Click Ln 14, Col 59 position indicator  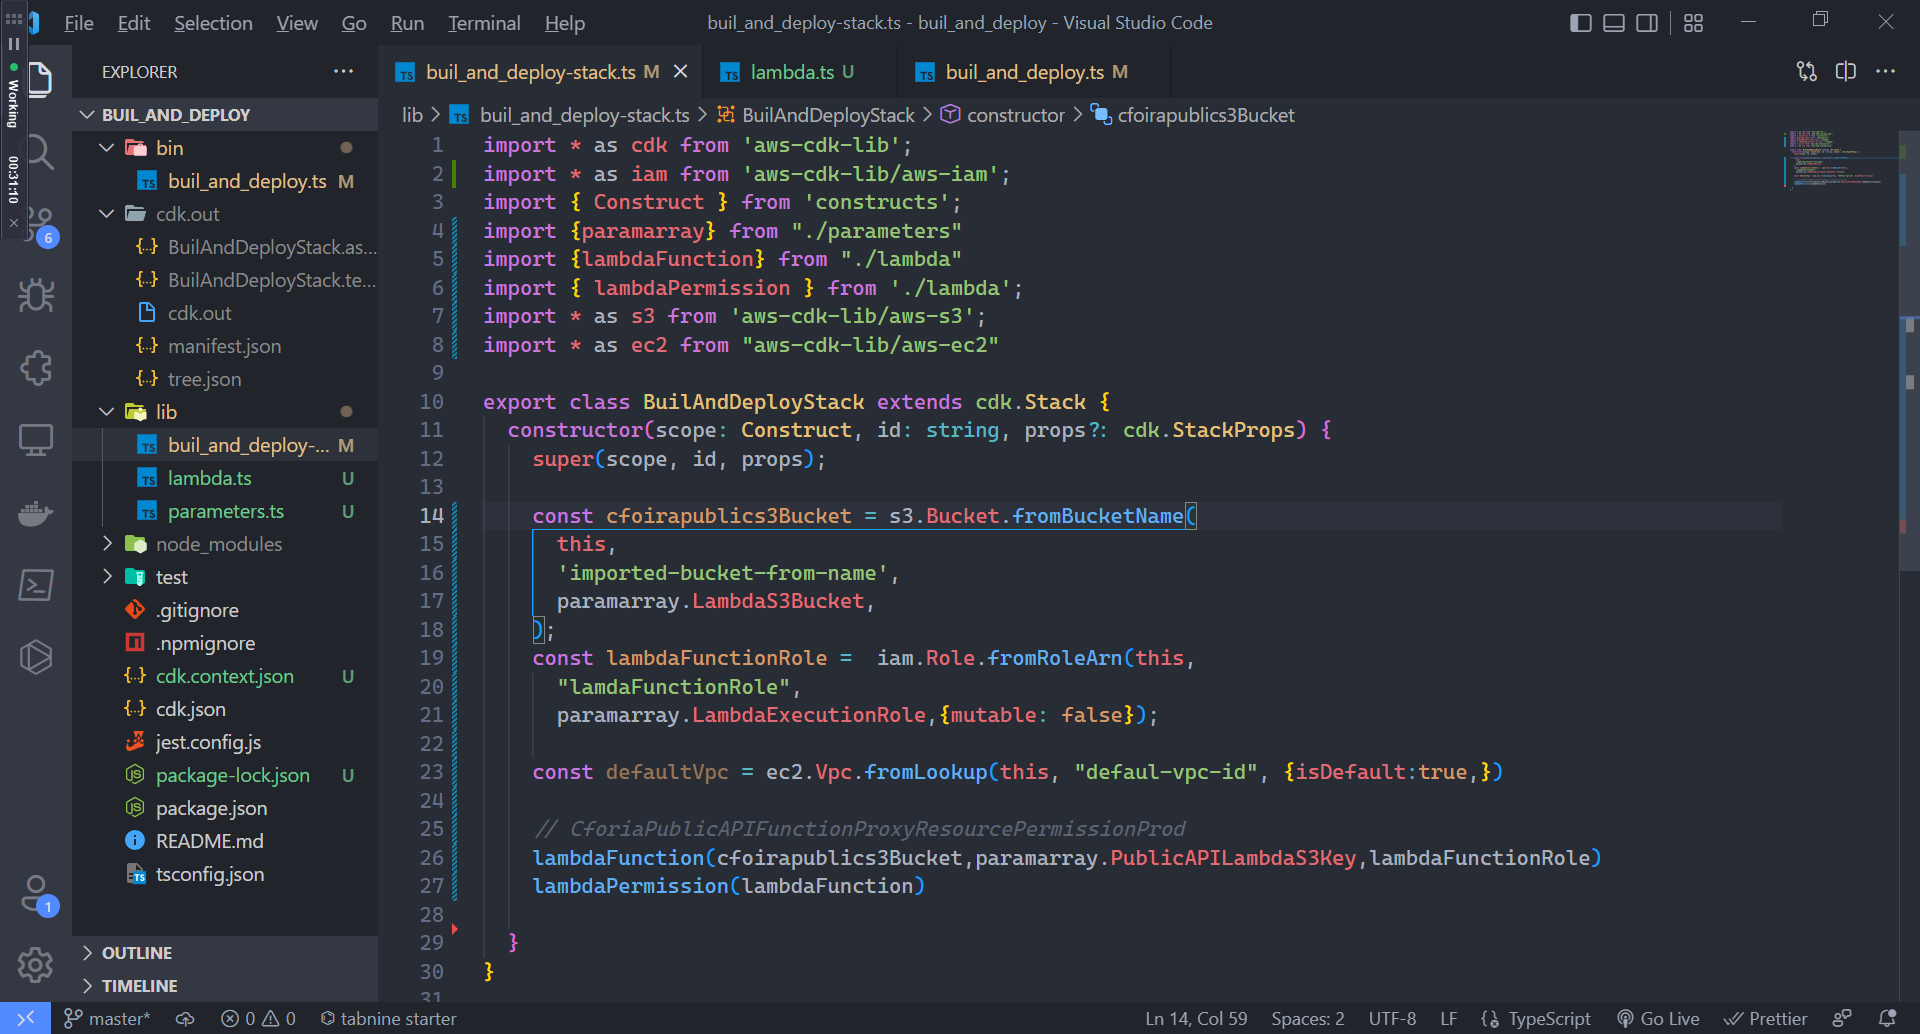[x=1196, y=1018]
